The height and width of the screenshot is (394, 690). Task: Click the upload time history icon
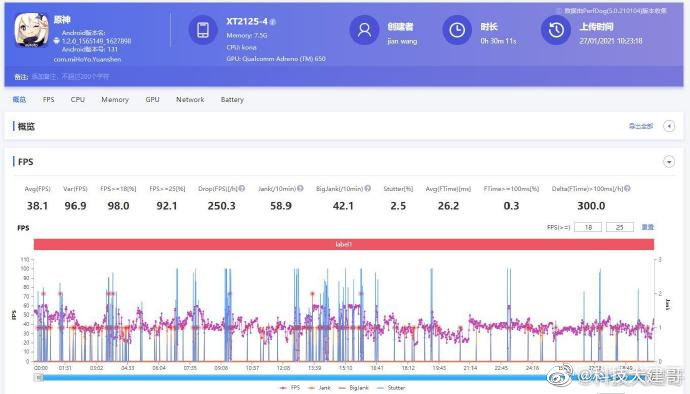(x=556, y=30)
